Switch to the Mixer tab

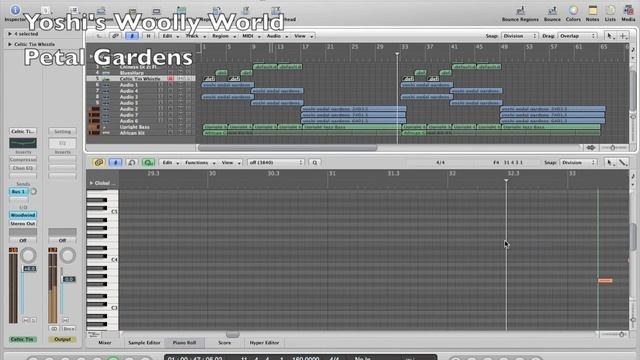[x=105, y=343]
